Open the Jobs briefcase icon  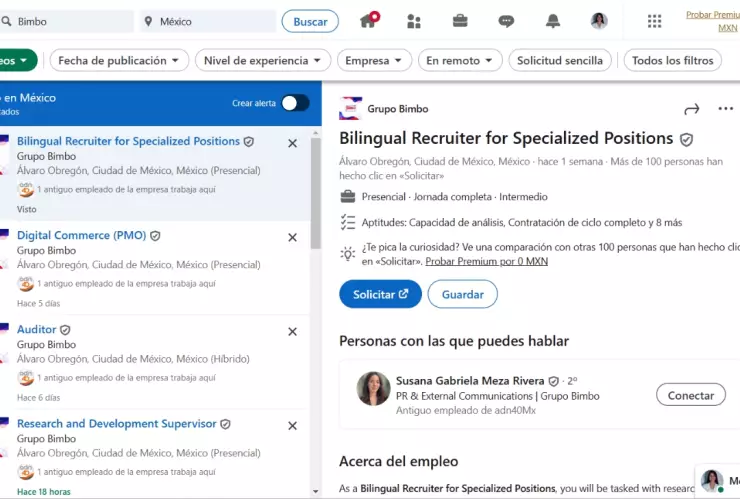click(x=460, y=21)
